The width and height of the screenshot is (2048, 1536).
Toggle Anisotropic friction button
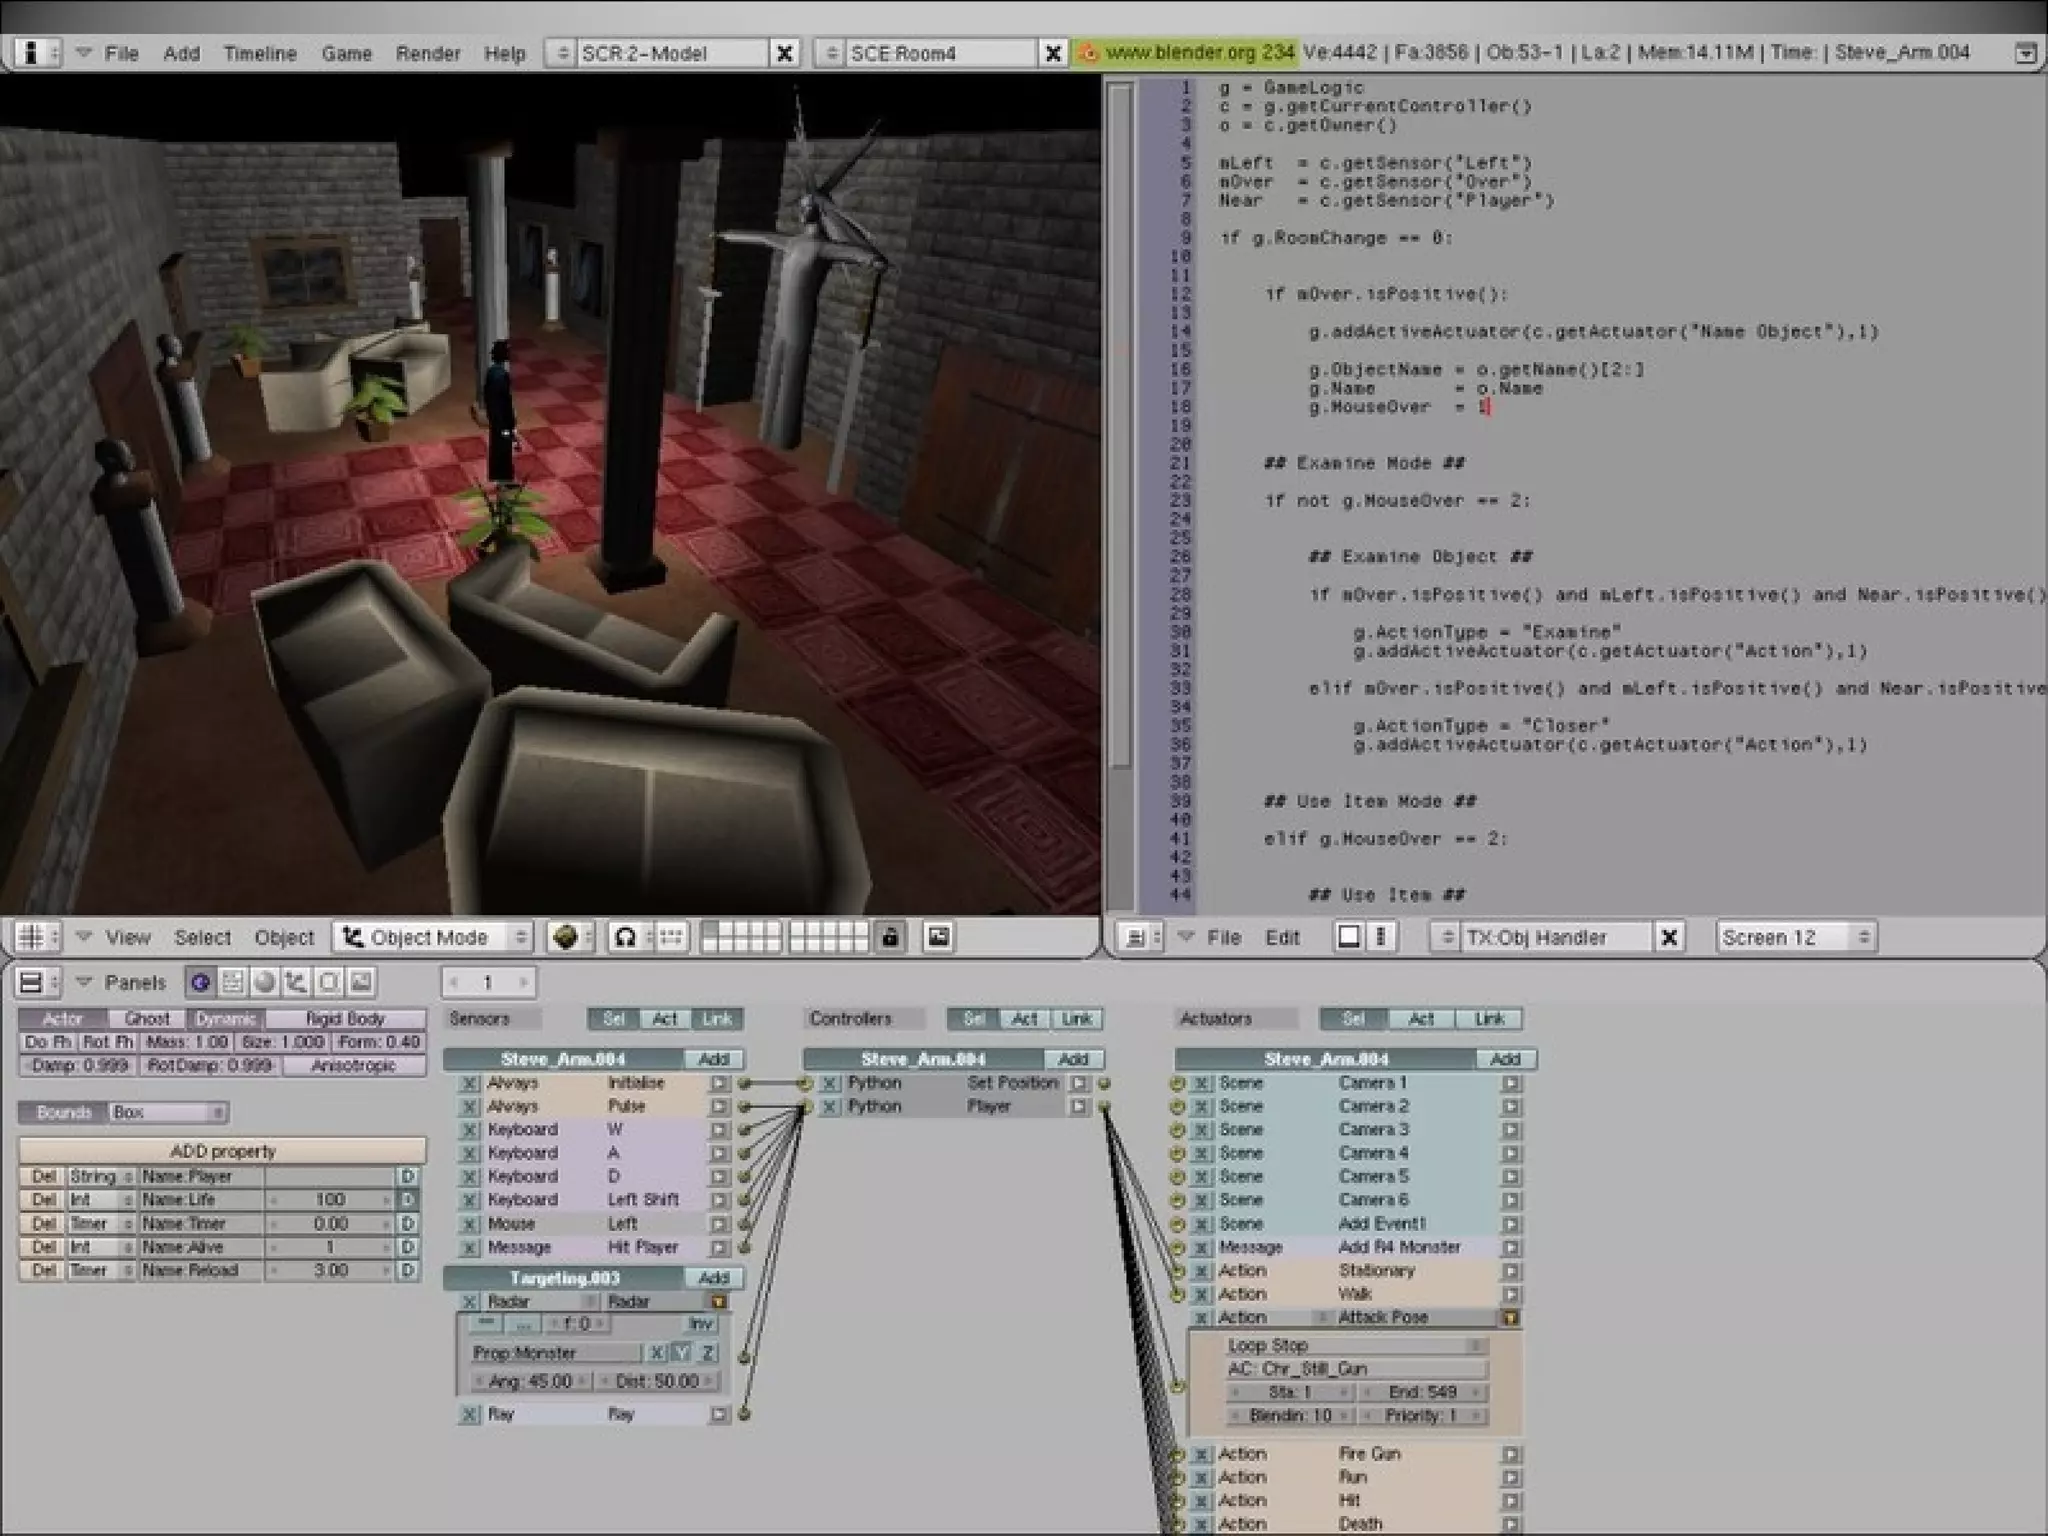pyautogui.click(x=353, y=1065)
